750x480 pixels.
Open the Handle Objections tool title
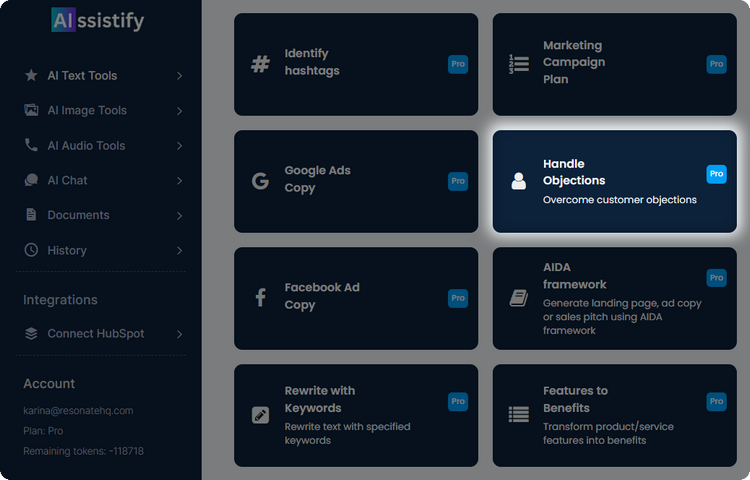pyautogui.click(x=573, y=172)
